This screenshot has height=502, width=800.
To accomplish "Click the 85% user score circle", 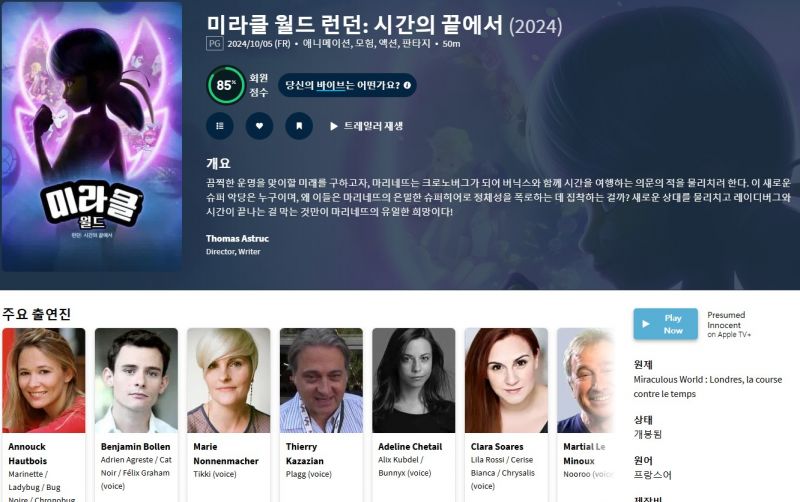I will click(x=226, y=85).
